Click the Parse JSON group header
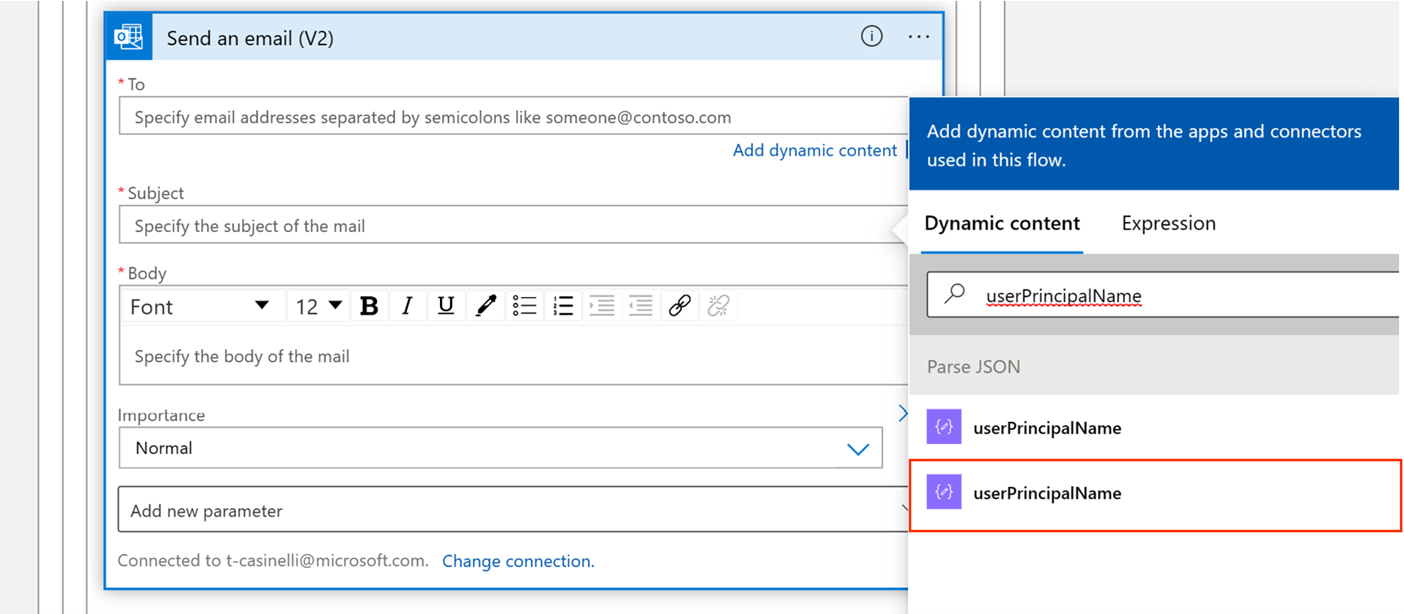 1154,366
